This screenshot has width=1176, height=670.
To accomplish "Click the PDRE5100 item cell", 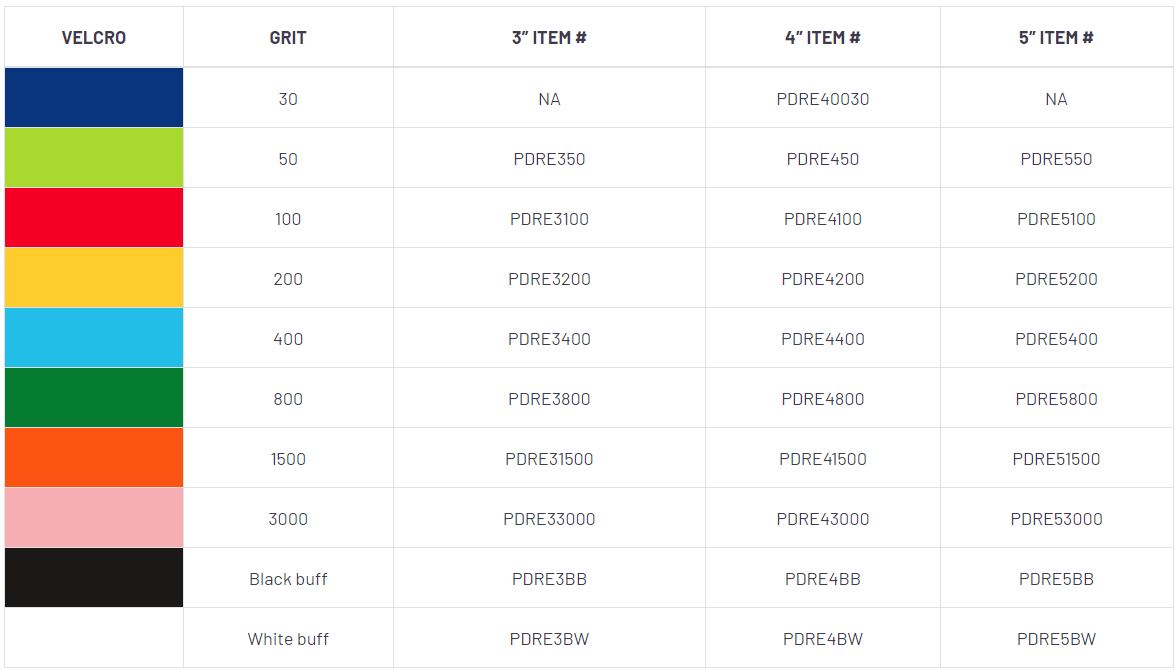I will pos(1056,219).
